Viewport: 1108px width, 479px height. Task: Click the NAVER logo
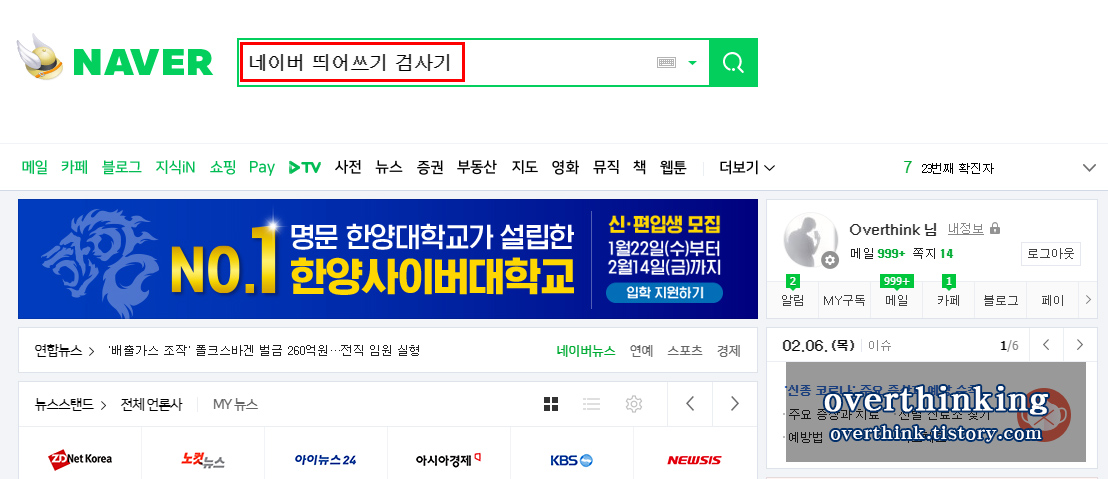tap(143, 63)
